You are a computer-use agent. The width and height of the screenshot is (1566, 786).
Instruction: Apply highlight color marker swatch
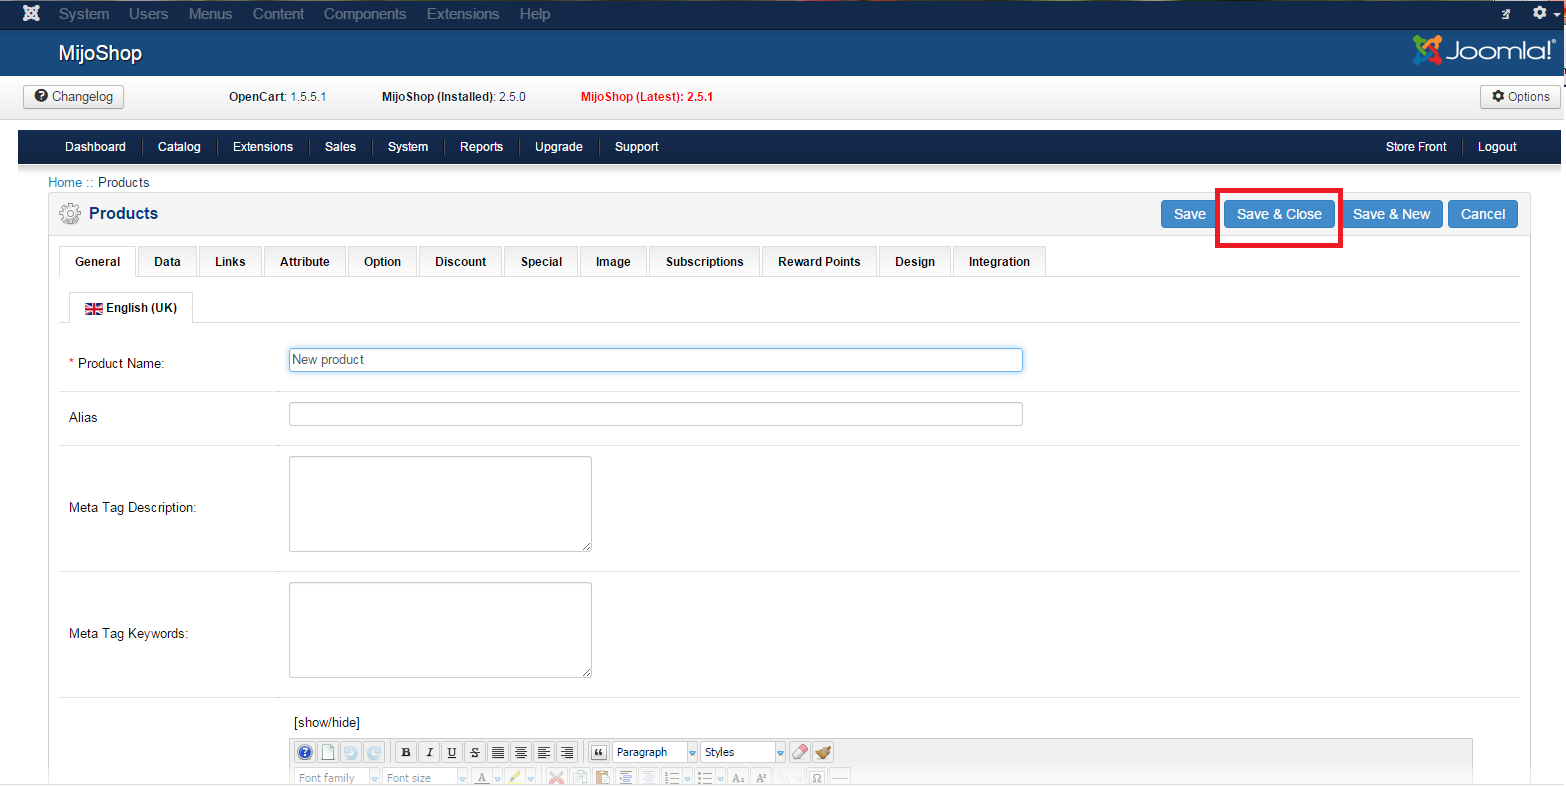(515, 777)
